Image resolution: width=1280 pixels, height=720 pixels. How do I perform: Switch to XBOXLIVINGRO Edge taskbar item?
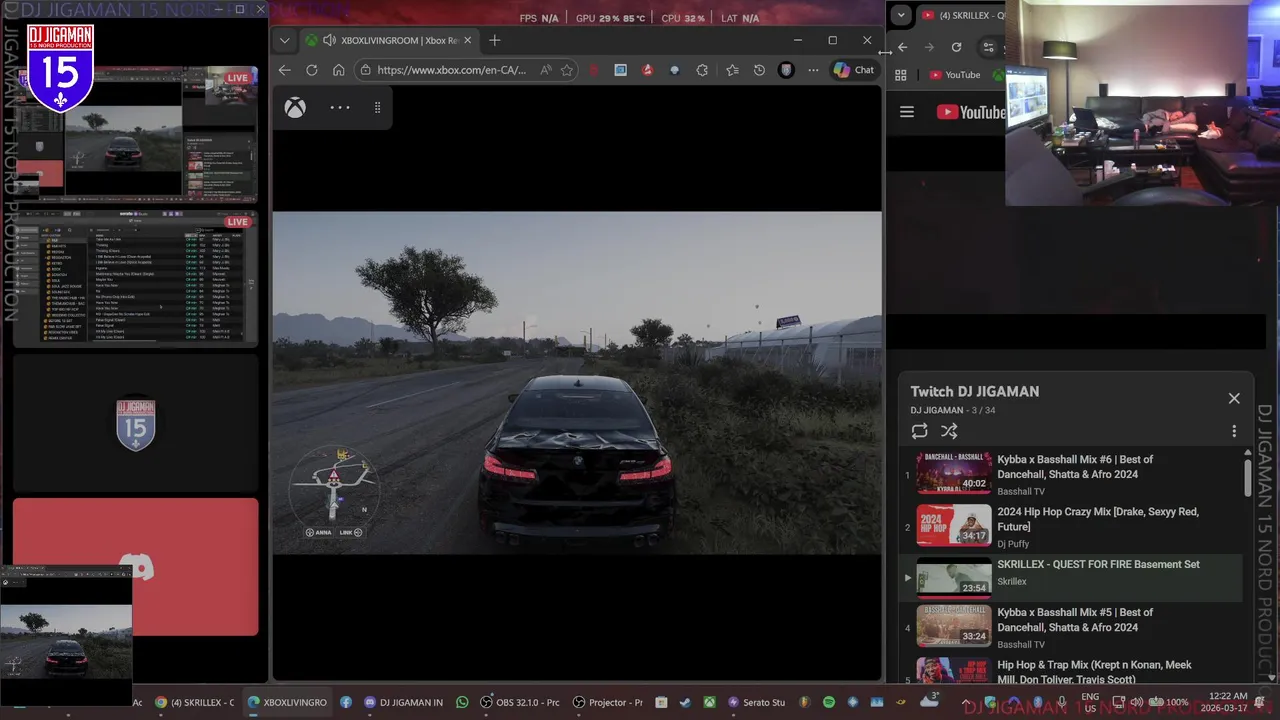[x=287, y=702]
